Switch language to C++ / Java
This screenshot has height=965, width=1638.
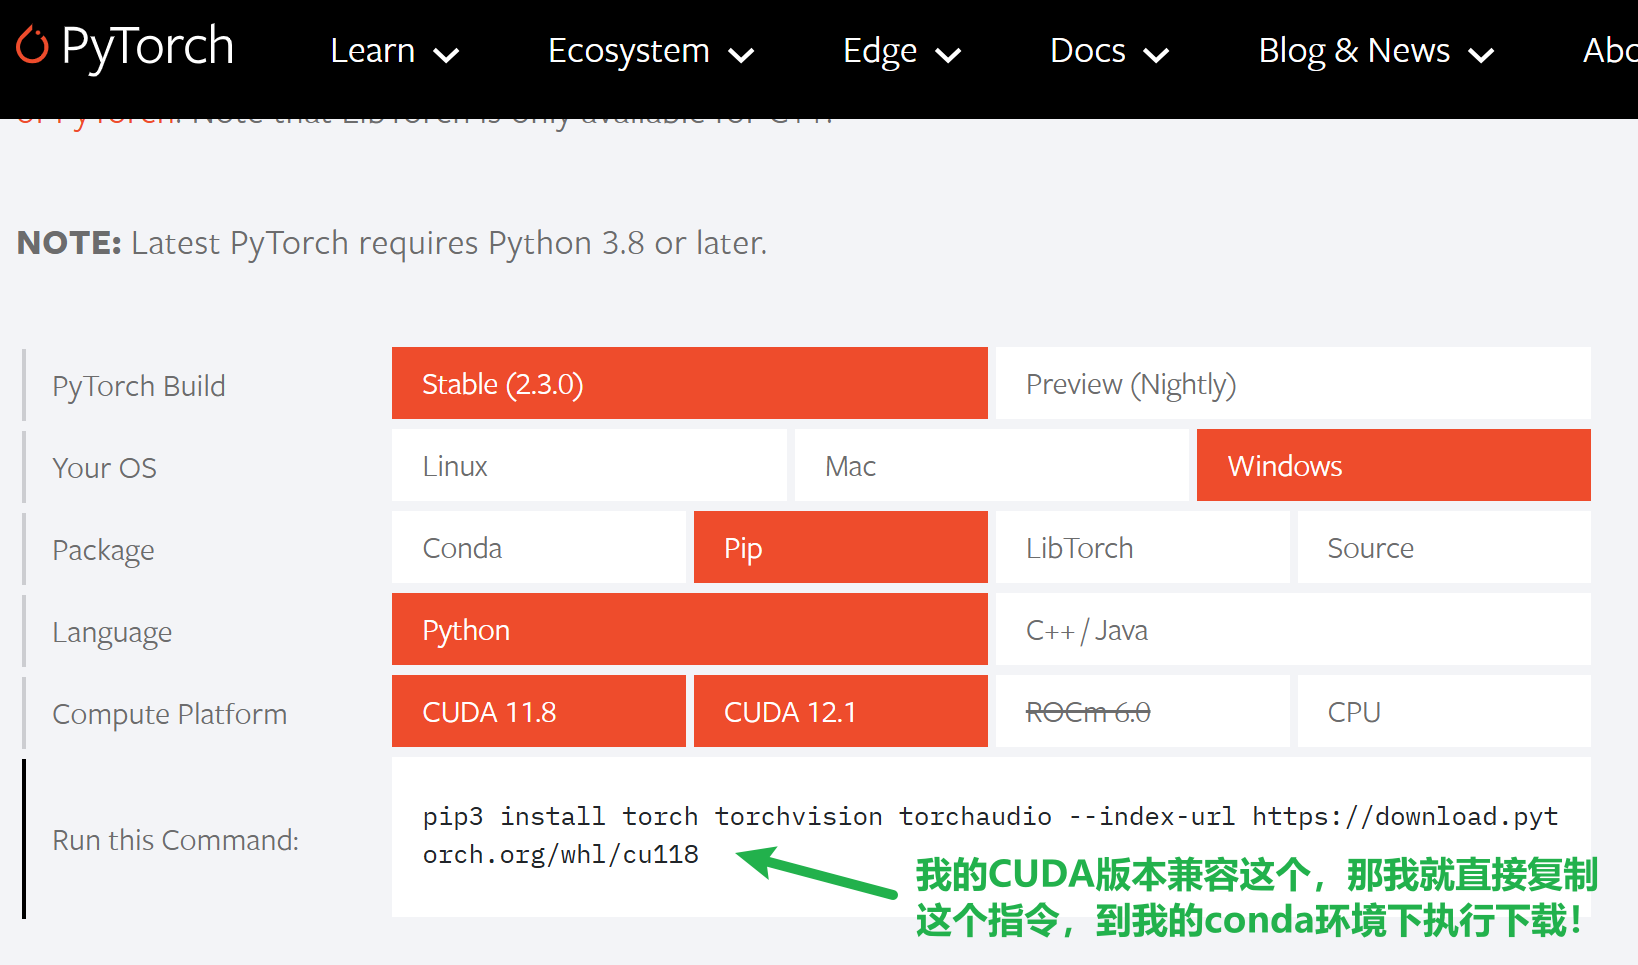click(x=1292, y=630)
